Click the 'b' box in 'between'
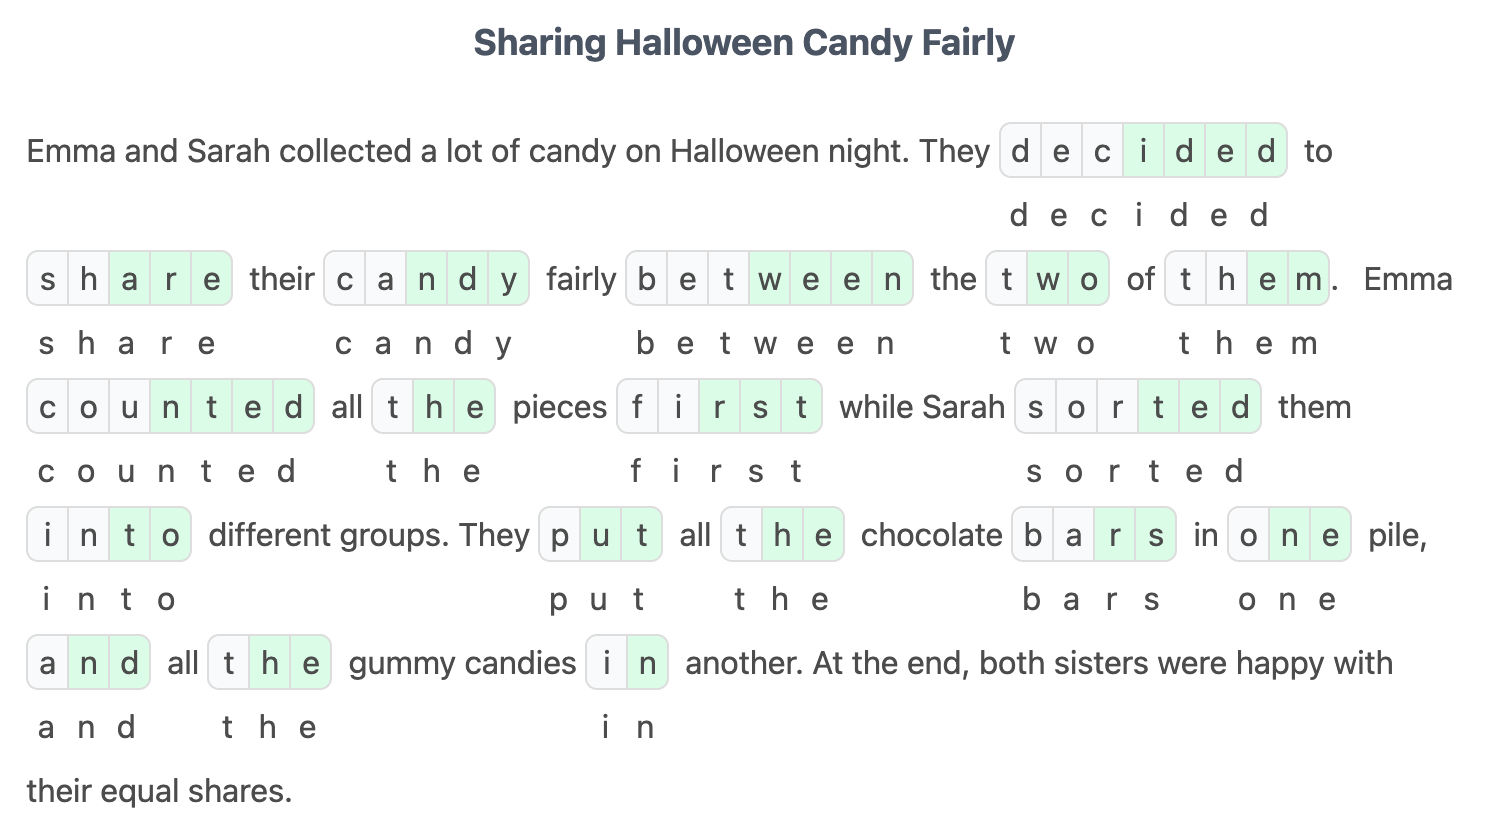The height and width of the screenshot is (840, 1486). (647, 279)
